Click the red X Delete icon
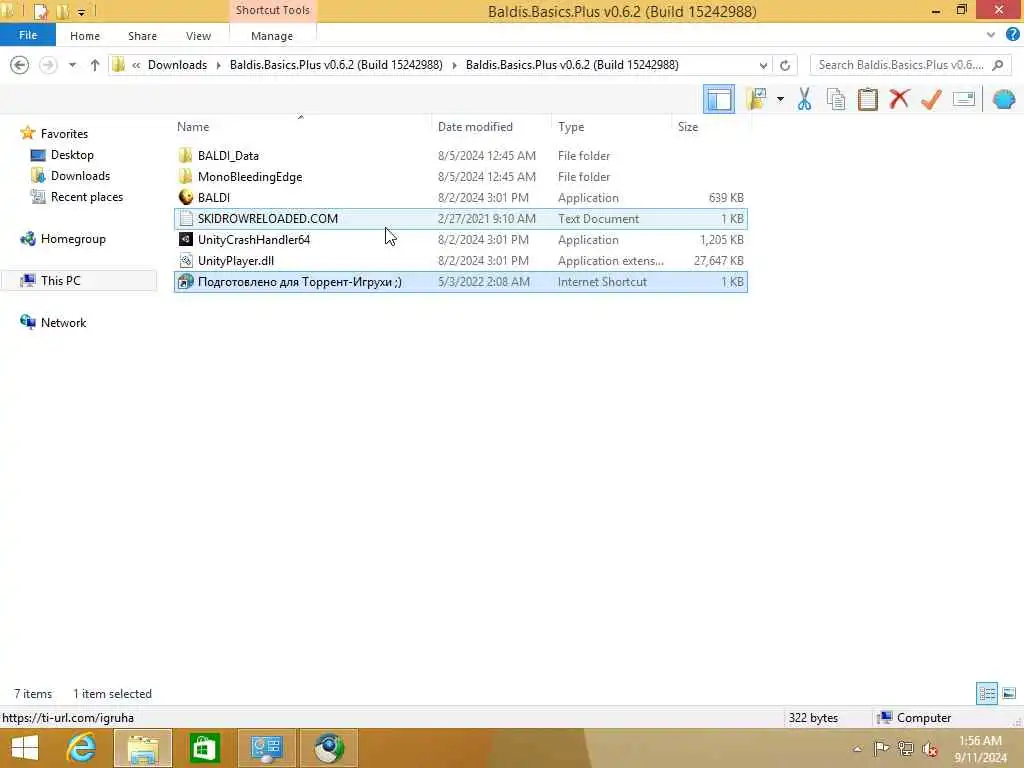Screen dimensions: 1024x768 899,99
